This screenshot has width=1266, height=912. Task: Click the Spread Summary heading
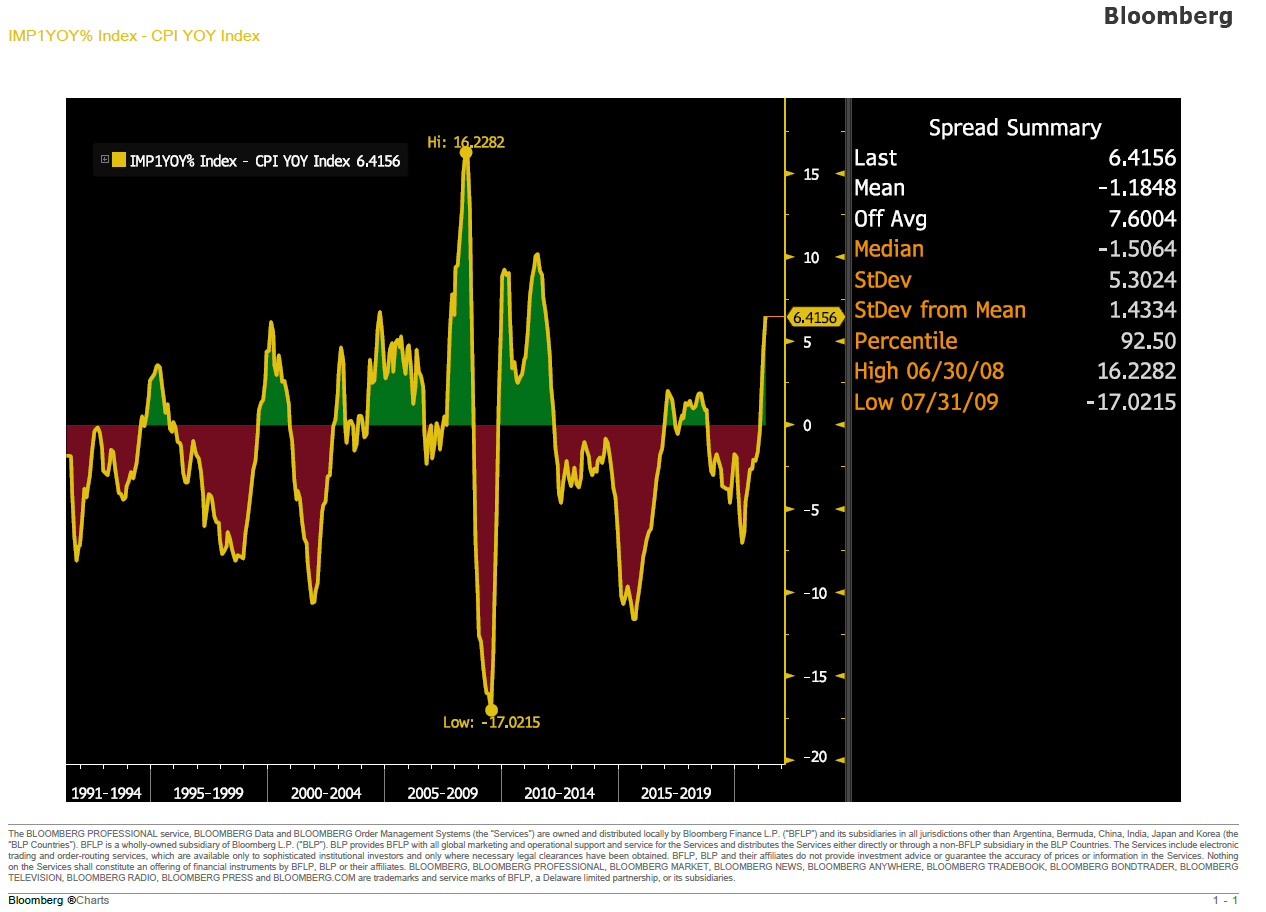coord(1015,128)
